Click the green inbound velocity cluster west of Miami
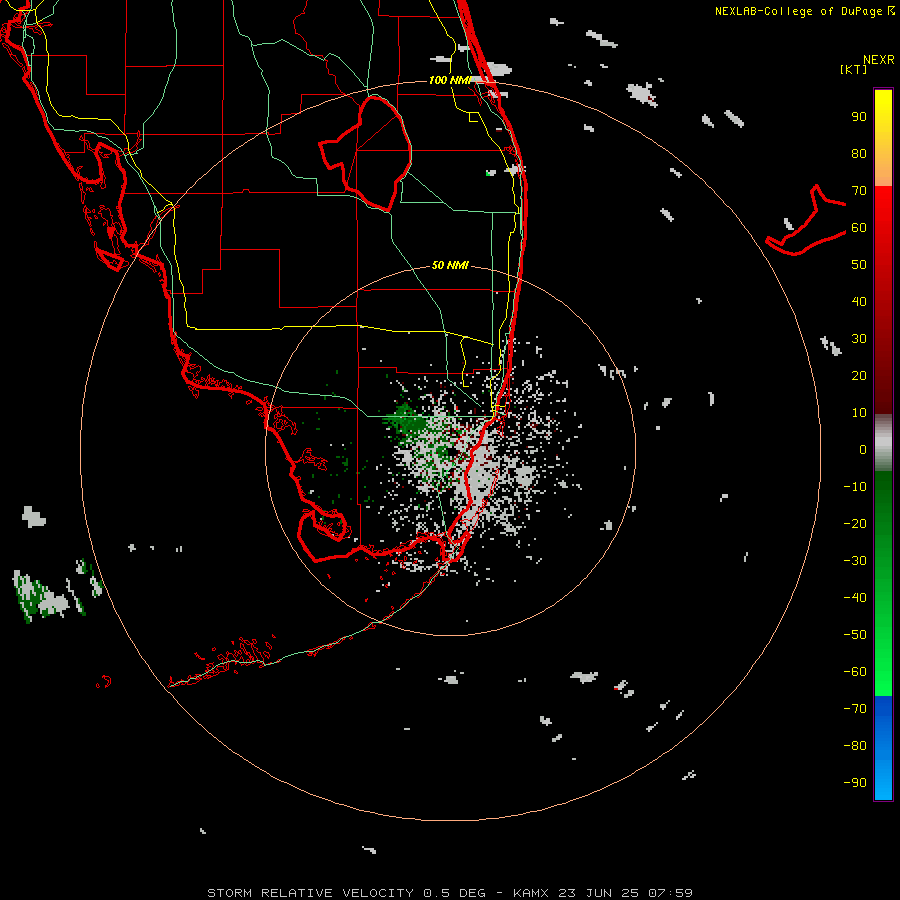900x900 pixels. click(x=406, y=423)
